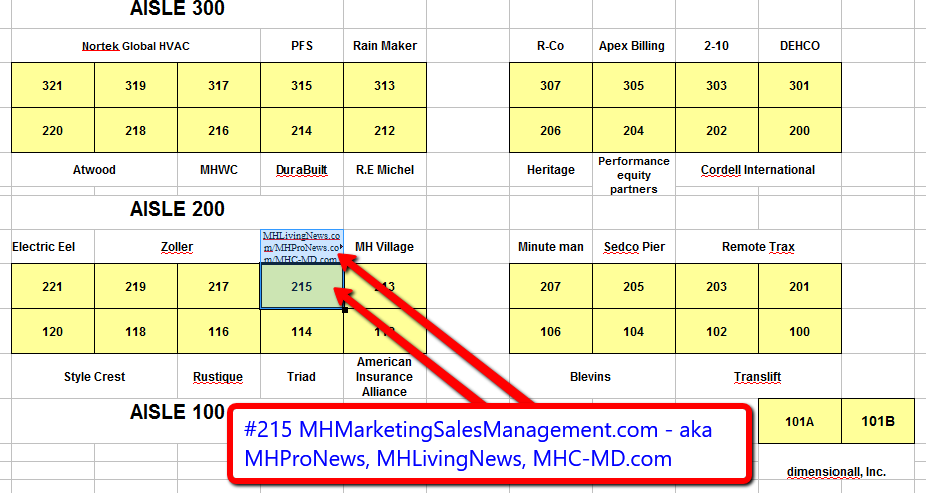
Task: Click booth cell 321
Action: tap(52, 86)
